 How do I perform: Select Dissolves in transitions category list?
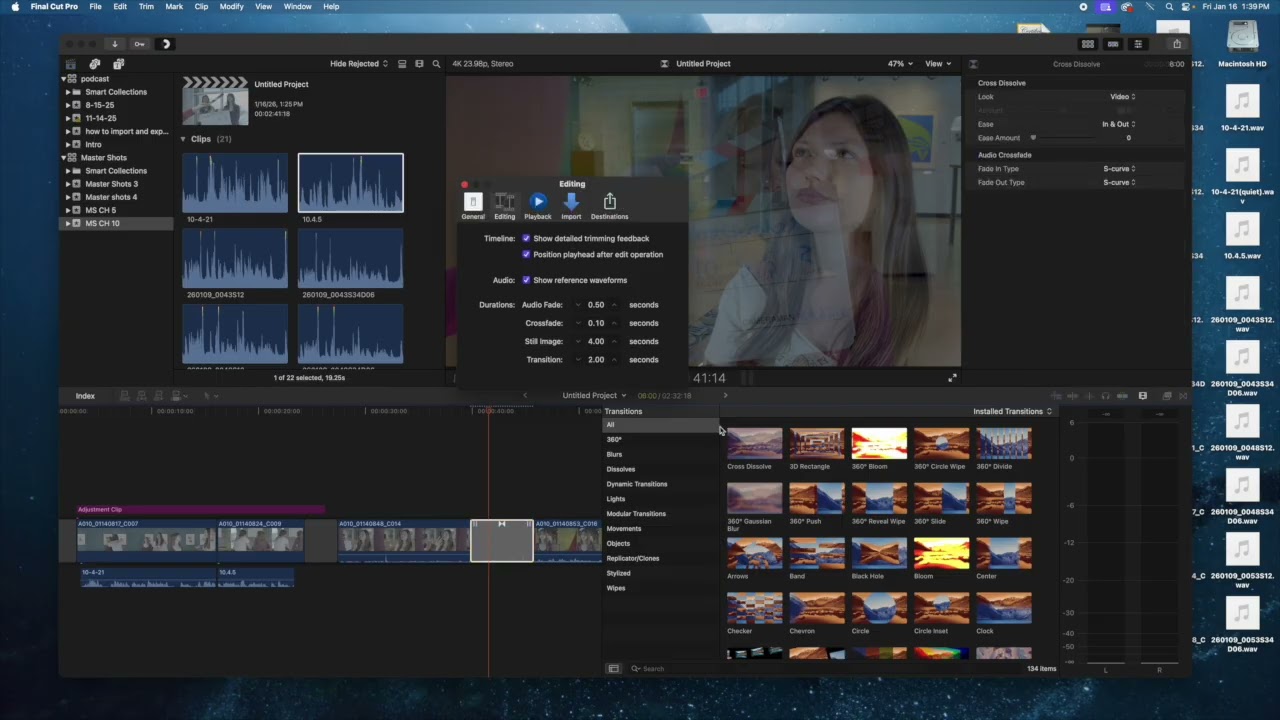pyautogui.click(x=621, y=469)
